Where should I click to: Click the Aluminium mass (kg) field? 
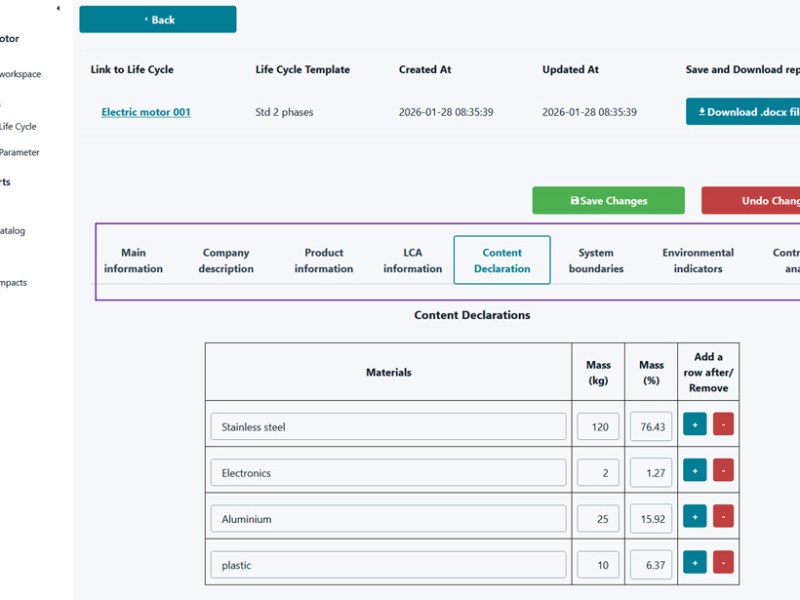pyautogui.click(x=598, y=519)
